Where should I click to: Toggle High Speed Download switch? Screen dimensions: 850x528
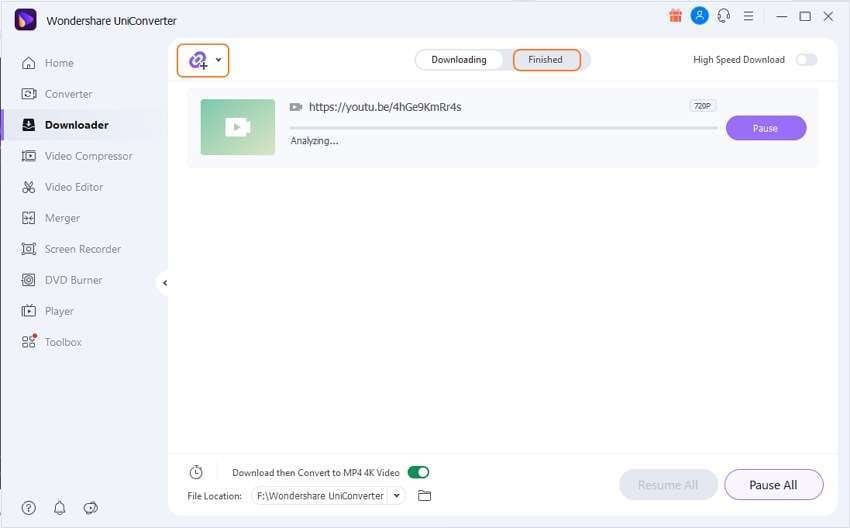[806, 60]
